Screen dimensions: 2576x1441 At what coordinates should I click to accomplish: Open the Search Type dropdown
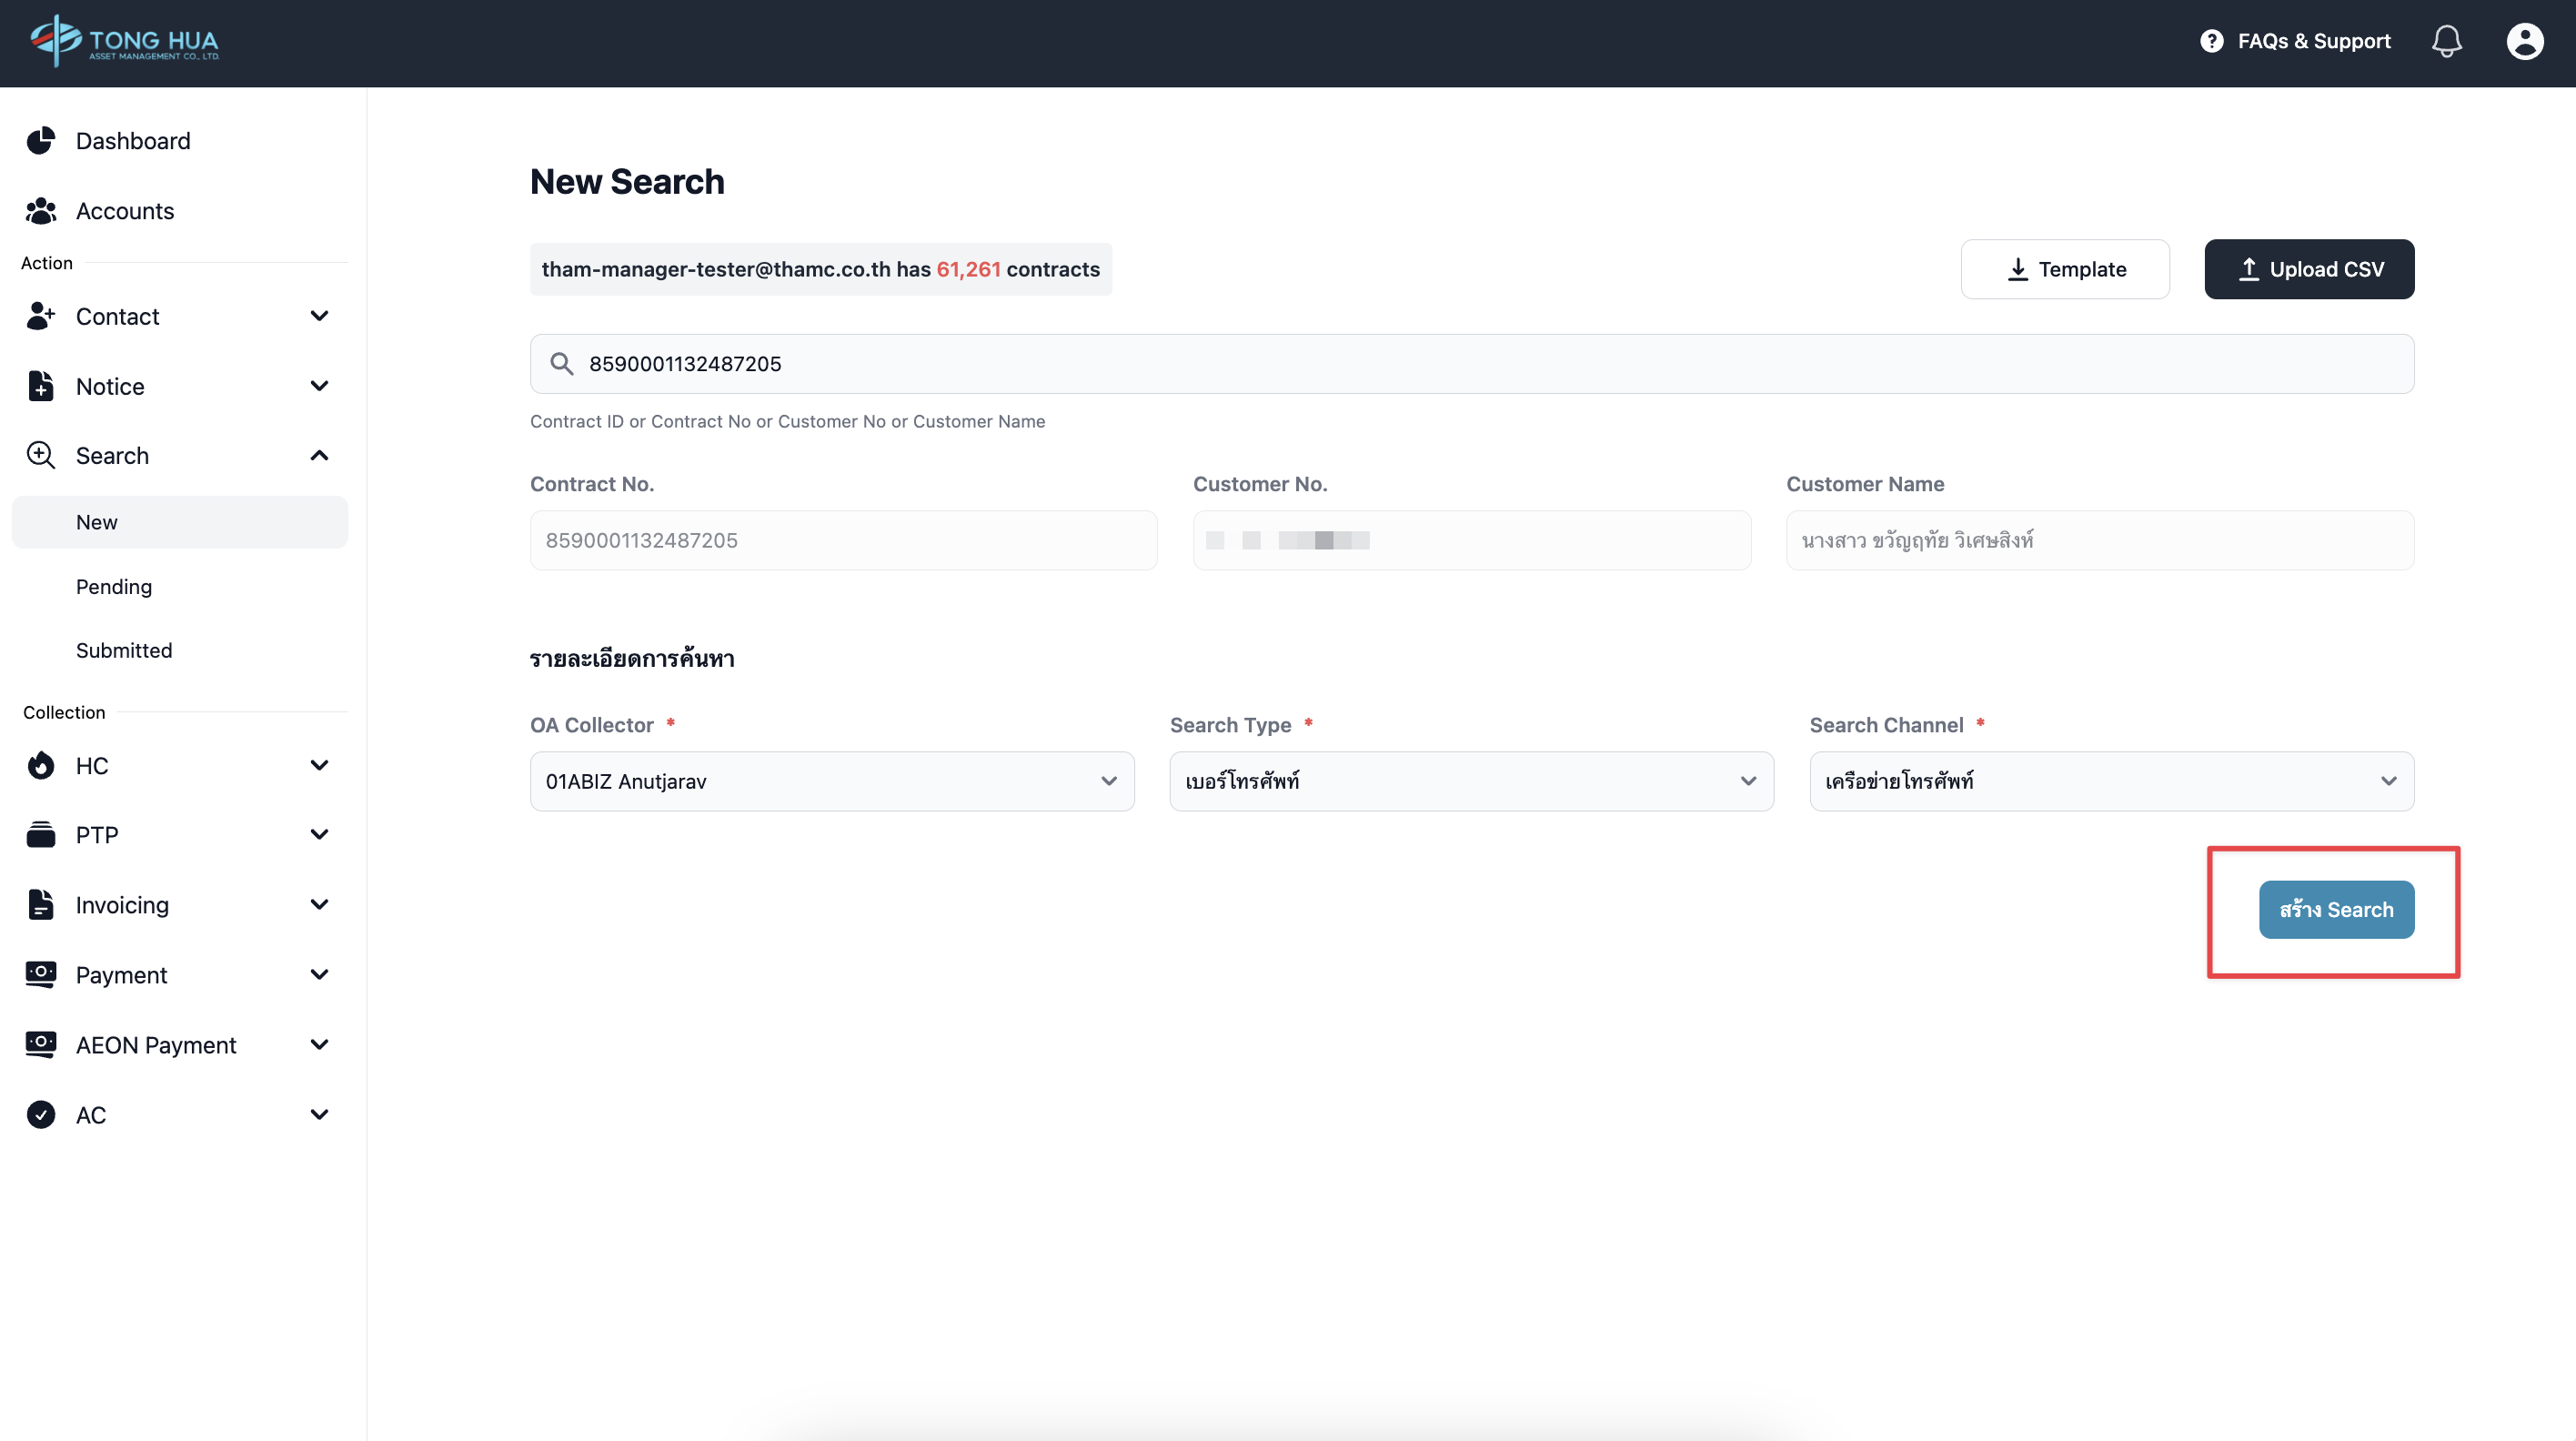(x=1471, y=781)
